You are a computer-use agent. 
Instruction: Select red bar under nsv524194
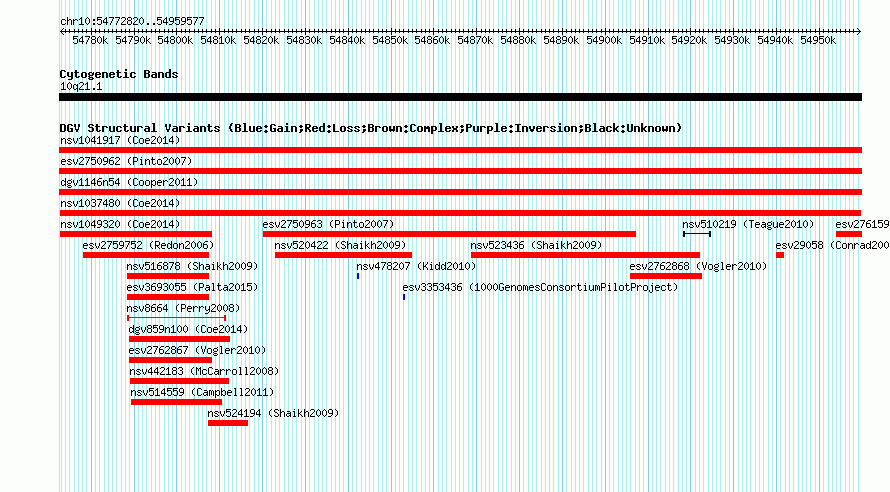(x=228, y=423)
